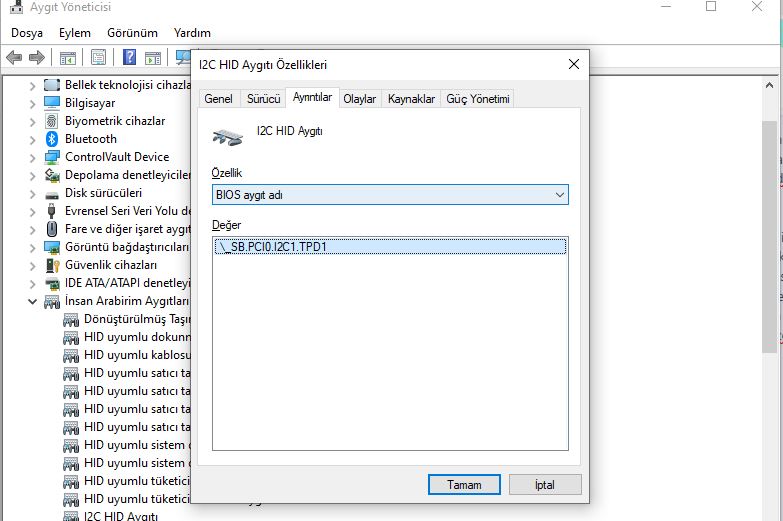Click the ControlVault Device icon
The width and height of the screenshot is (783, 521).
click(x=52, y=157)
